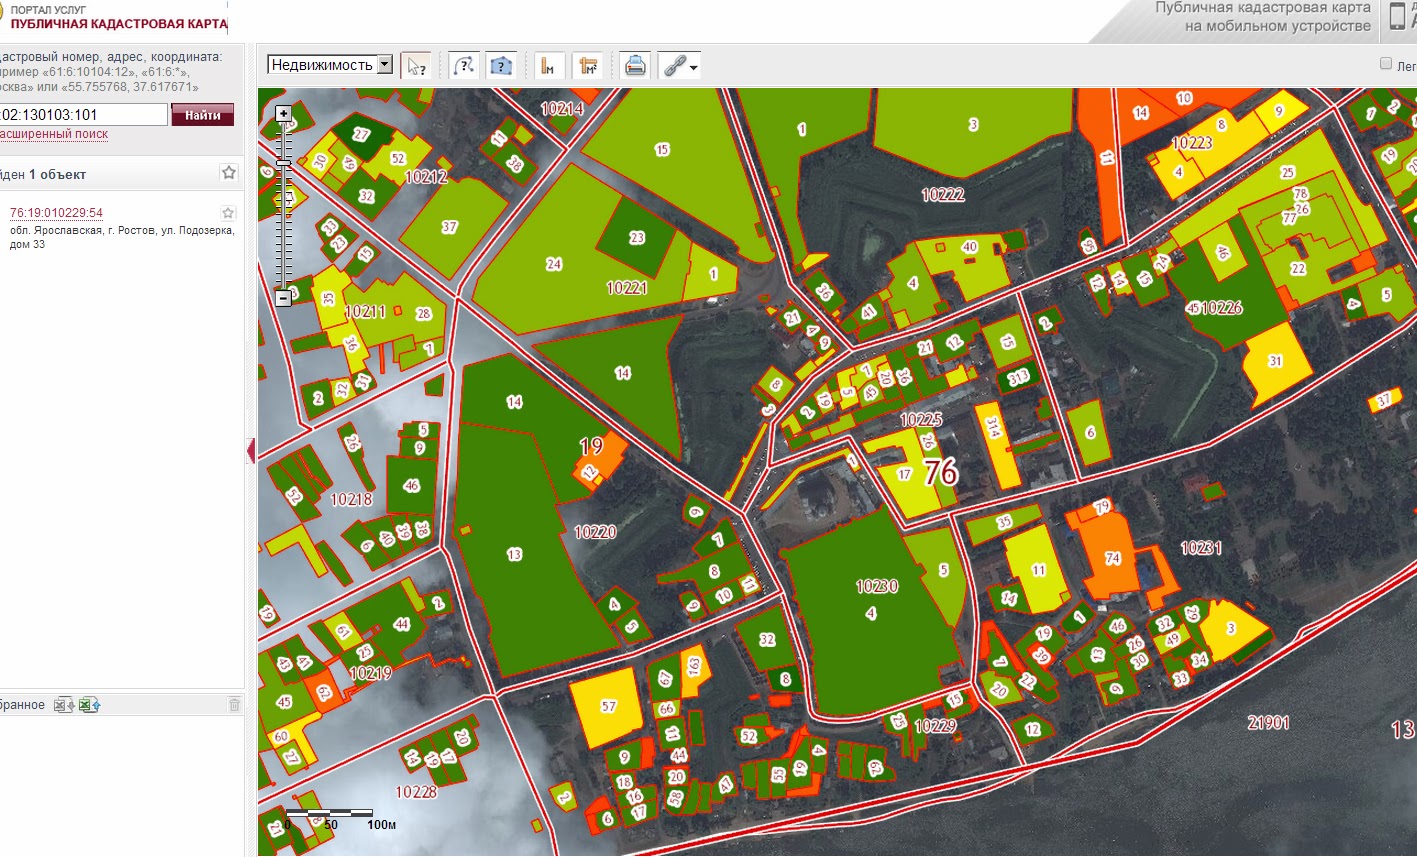Click parcel 4 in block 10230
The height and width of the screenshot is (857, 1417).
[870, 614]
